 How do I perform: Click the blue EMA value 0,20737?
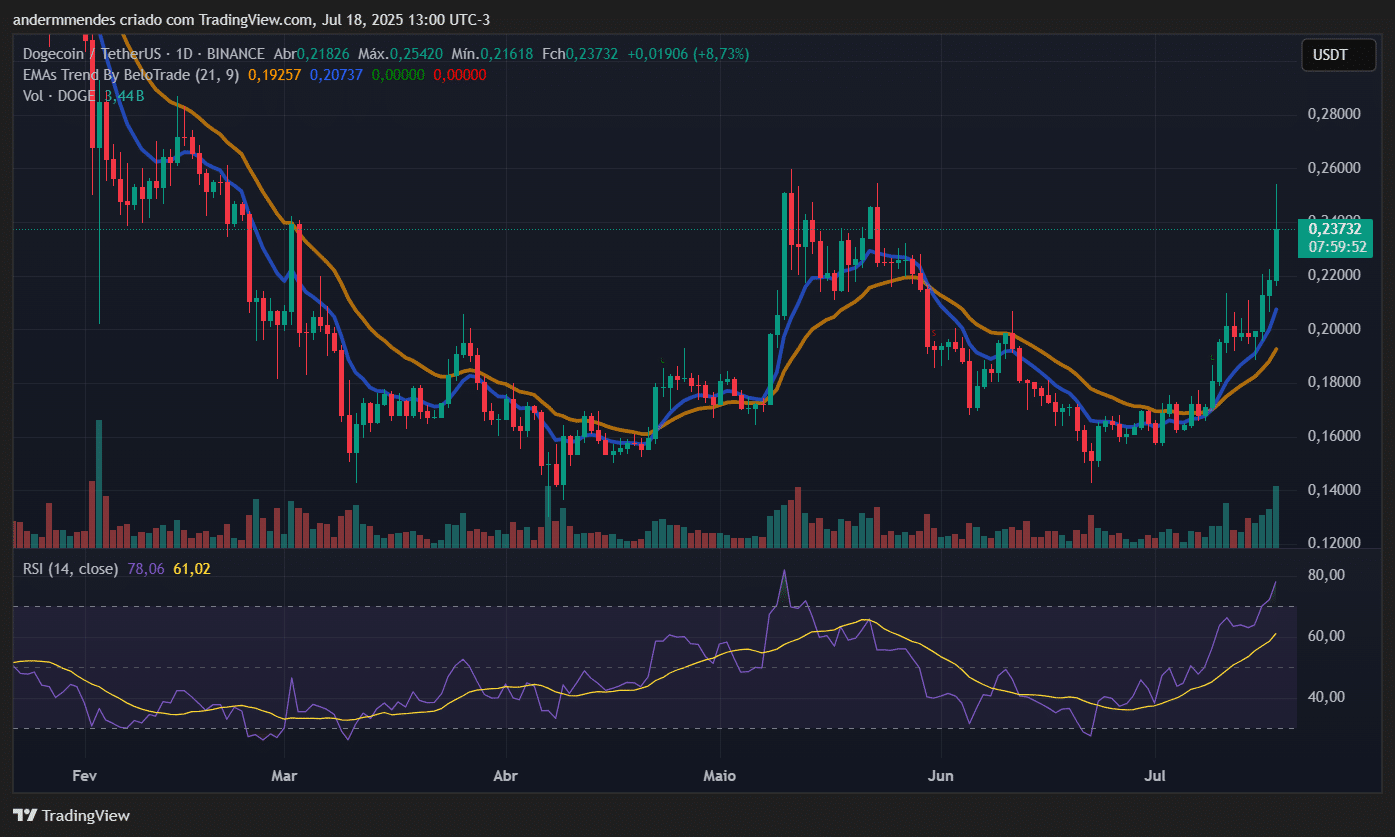tap(336, 75)
